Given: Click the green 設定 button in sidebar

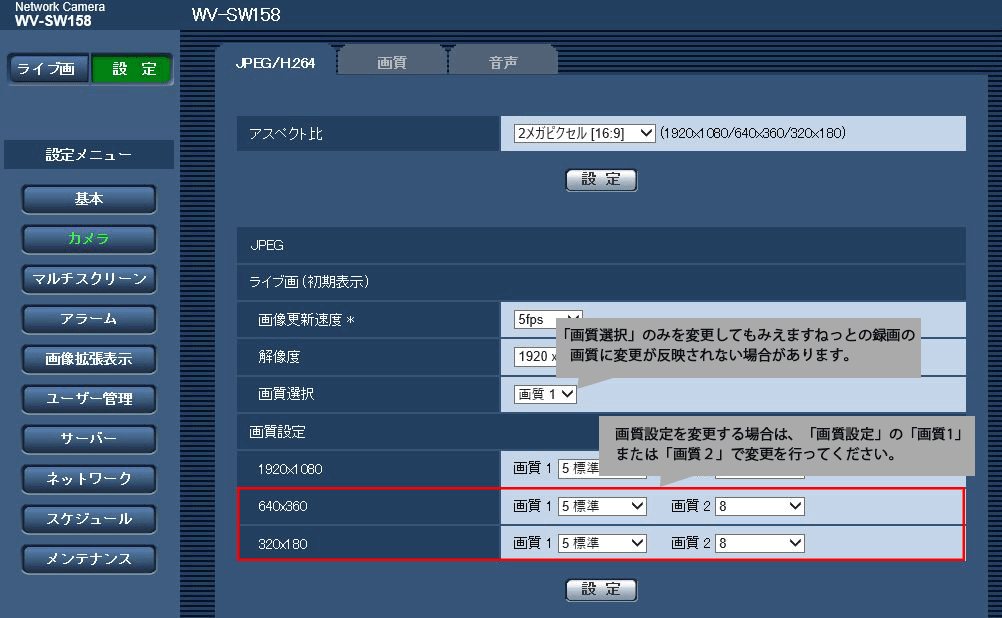Looking at the screenshot, I should tap(132, 69).
